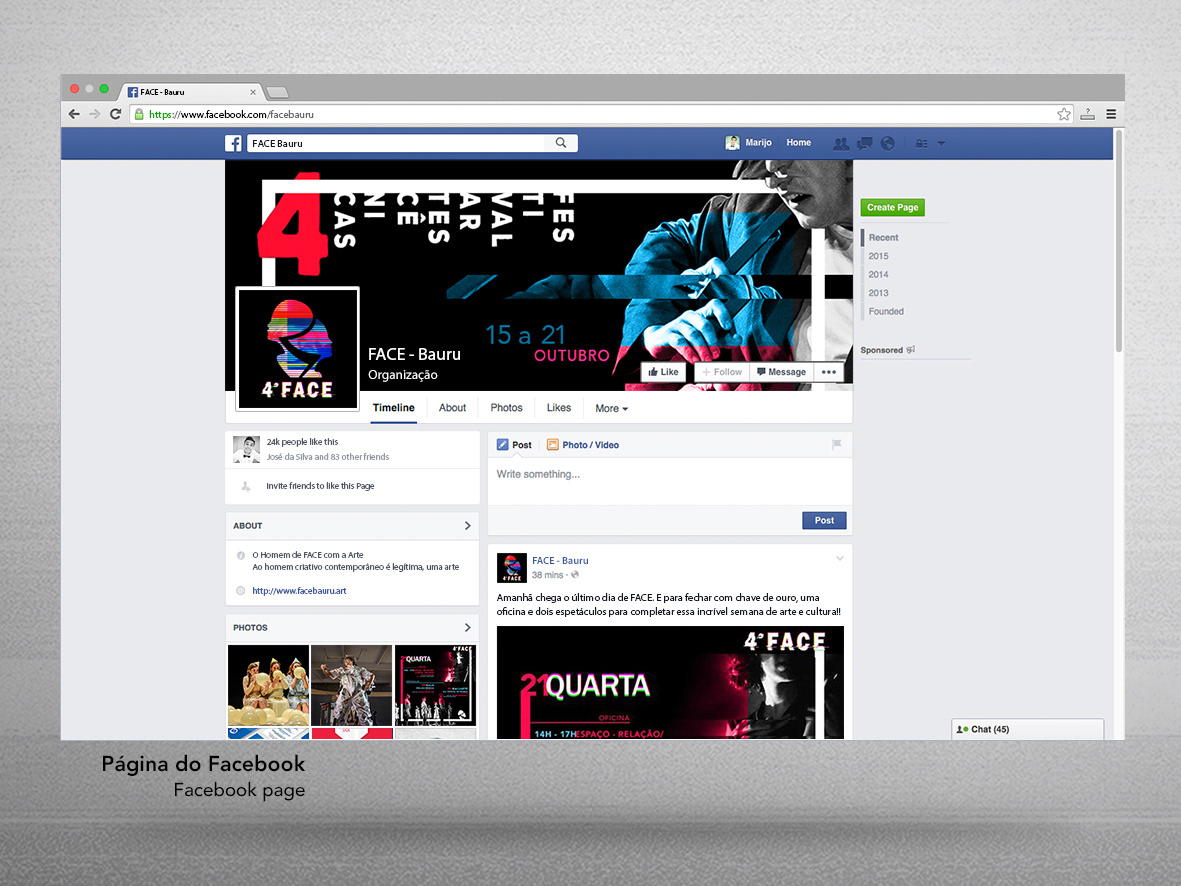The width and height of the screenshot is (1181, 886).
Task: Jump to 2014 in timeline navigator
Action: click(x=878, y=274)
